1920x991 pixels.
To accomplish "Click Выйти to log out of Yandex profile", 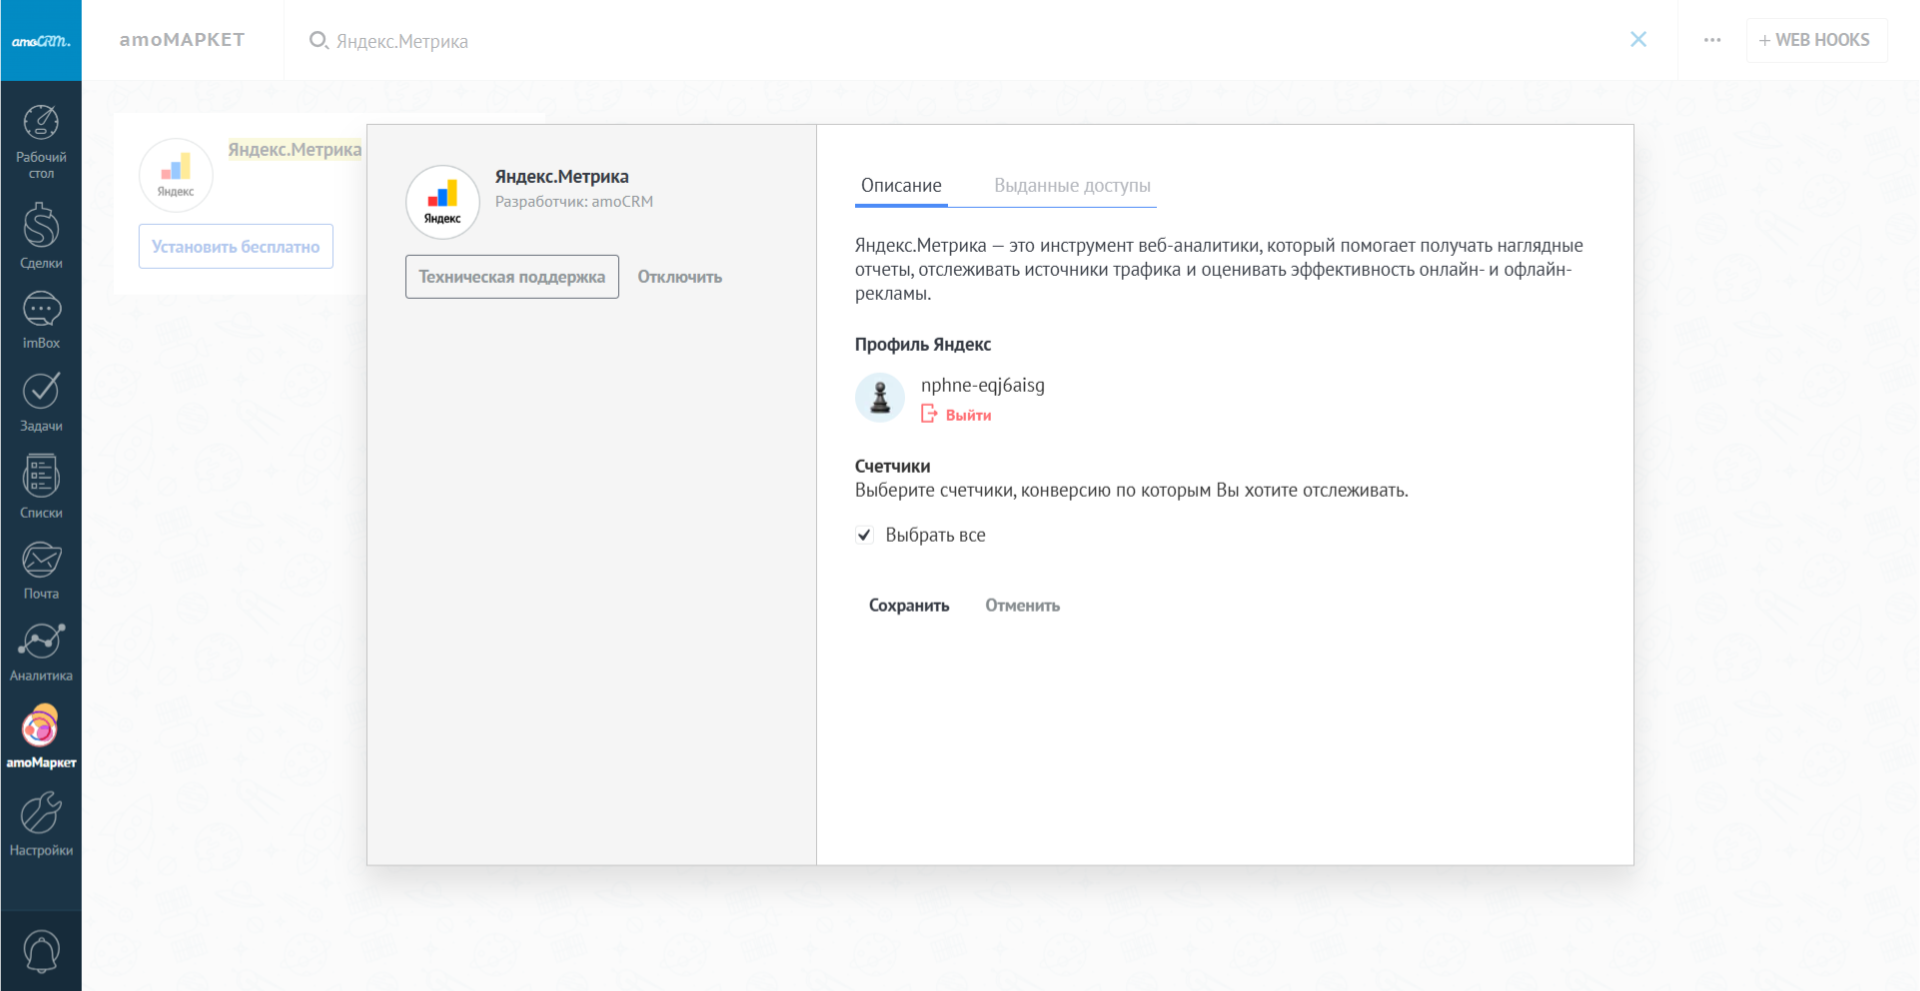I will [x=967, y=415].
